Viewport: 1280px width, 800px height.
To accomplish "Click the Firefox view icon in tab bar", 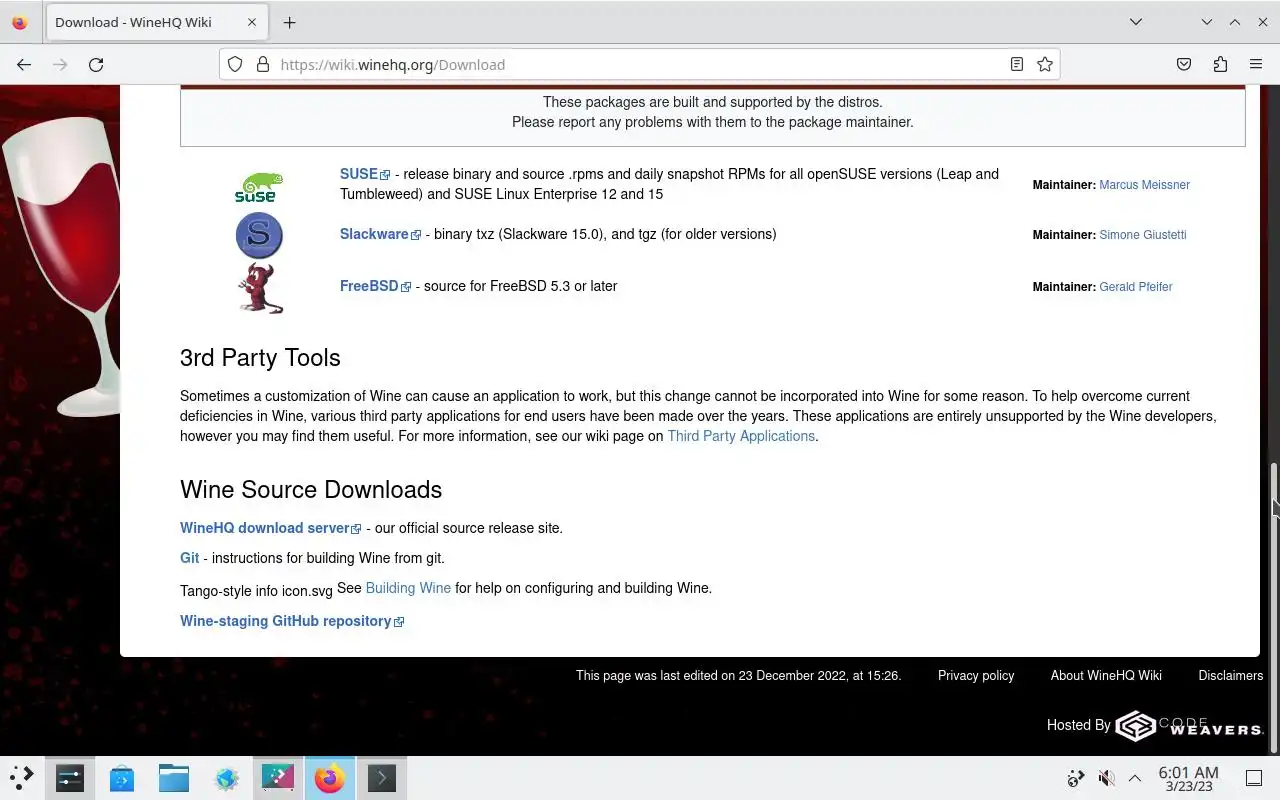I will tap(19, 22).
